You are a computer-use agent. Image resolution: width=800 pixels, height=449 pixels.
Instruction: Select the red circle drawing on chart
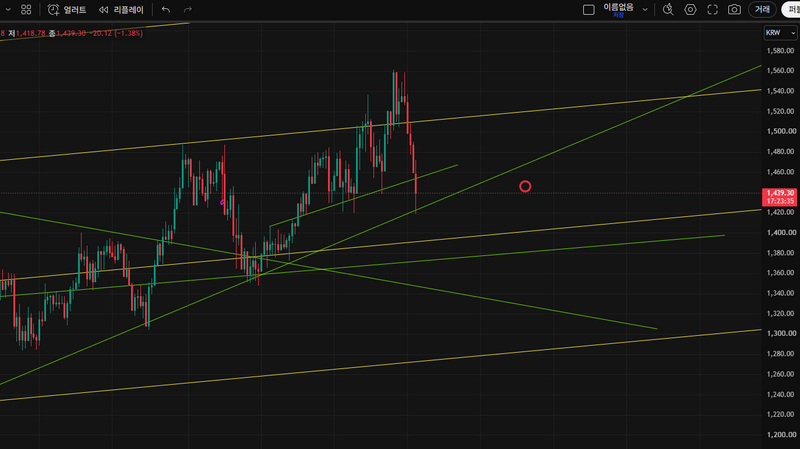[x=525, y=187]
